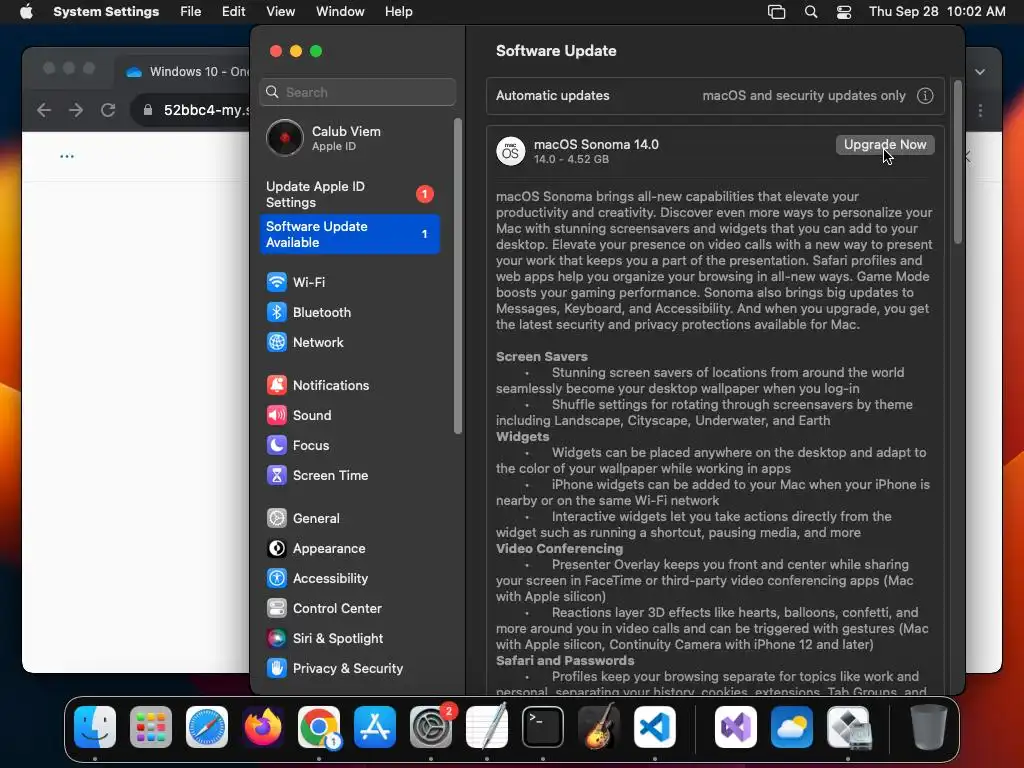Click the browser back arrow
Image resolution: width=1024 pixels, height=768 pixels.
[x=44, y=110]
